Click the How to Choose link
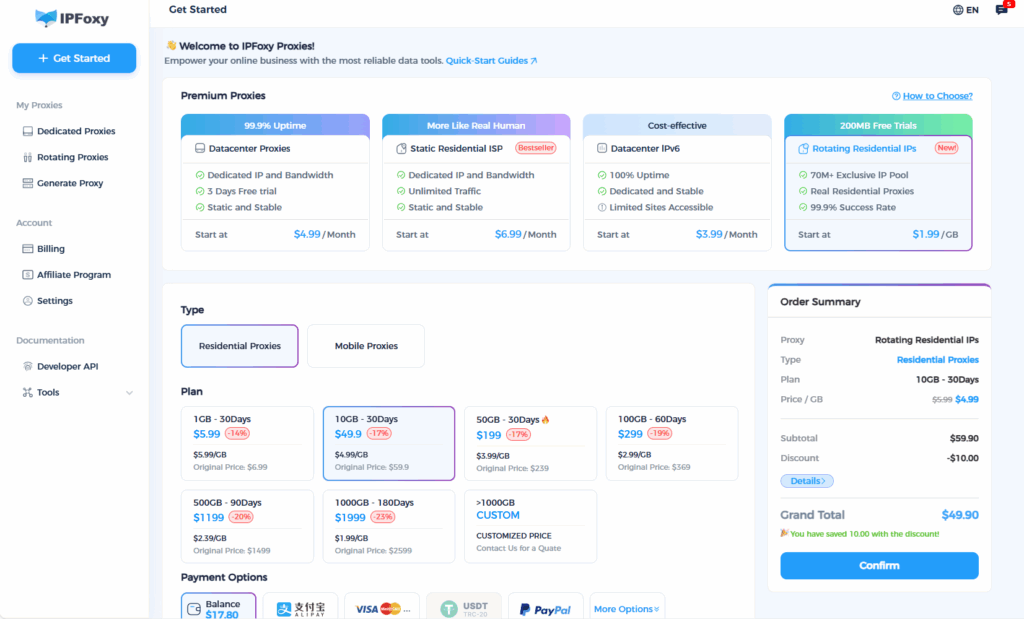 (937, 96)
